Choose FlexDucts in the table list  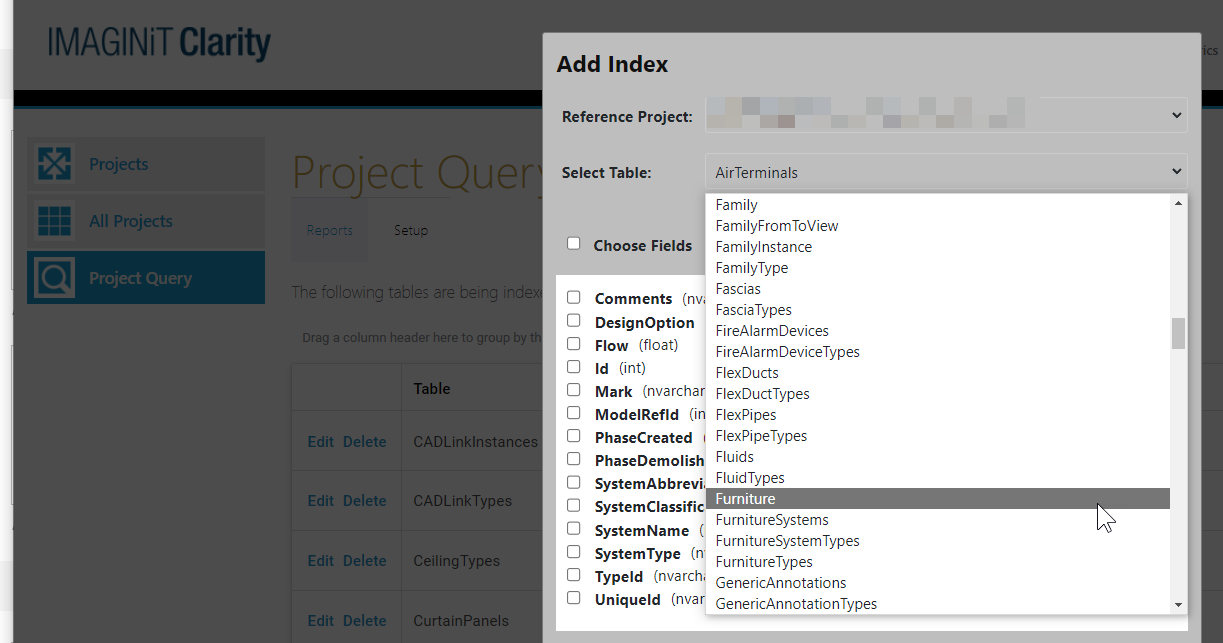click(747, 373)
